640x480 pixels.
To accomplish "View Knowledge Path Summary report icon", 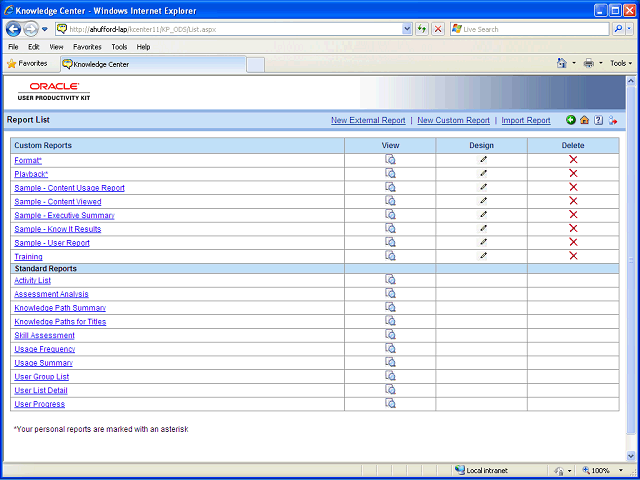I will pyautogui.click(x=390, y=307).
